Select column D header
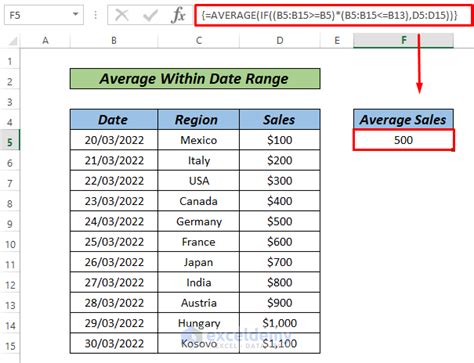Image resolution: width=474 pixels, height=363 pixels. click(x=280, y=41)
